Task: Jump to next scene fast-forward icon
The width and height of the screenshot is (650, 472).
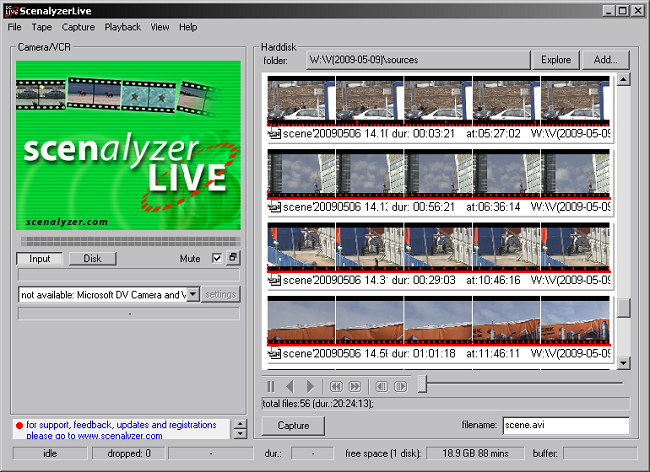Action: tap(355, 387)
